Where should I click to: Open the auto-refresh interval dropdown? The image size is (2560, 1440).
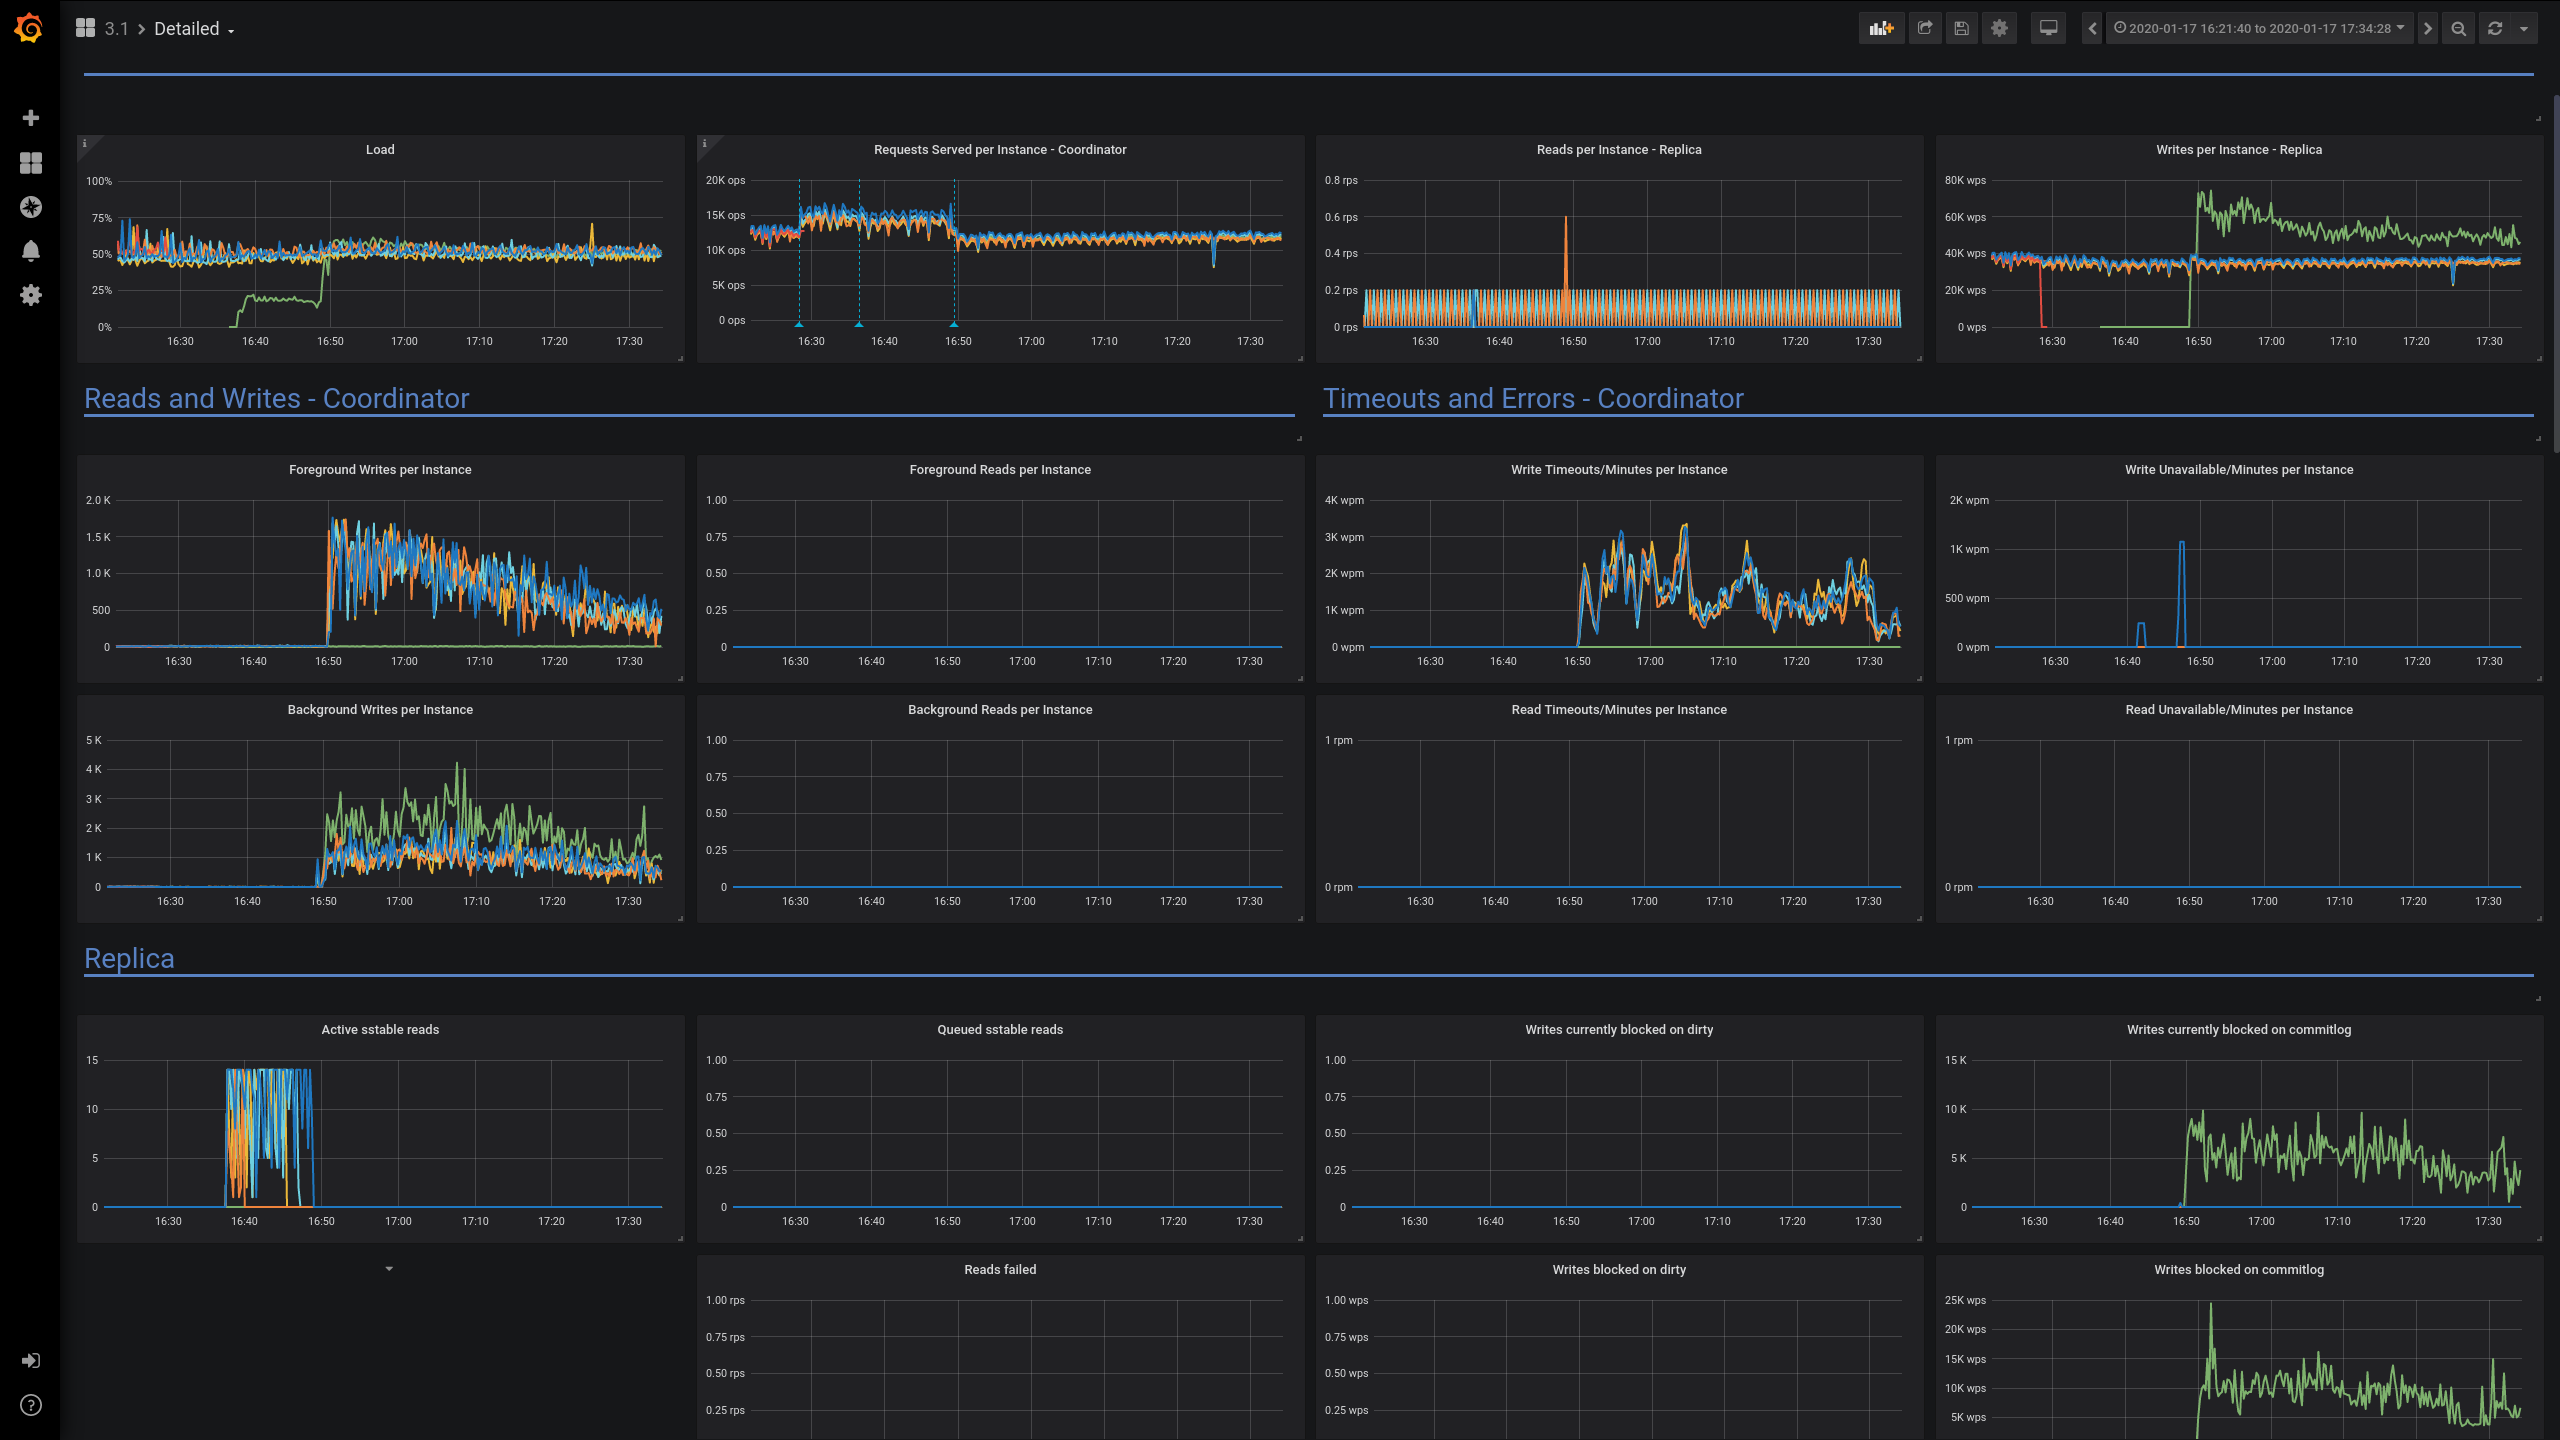click(2524, 28)
